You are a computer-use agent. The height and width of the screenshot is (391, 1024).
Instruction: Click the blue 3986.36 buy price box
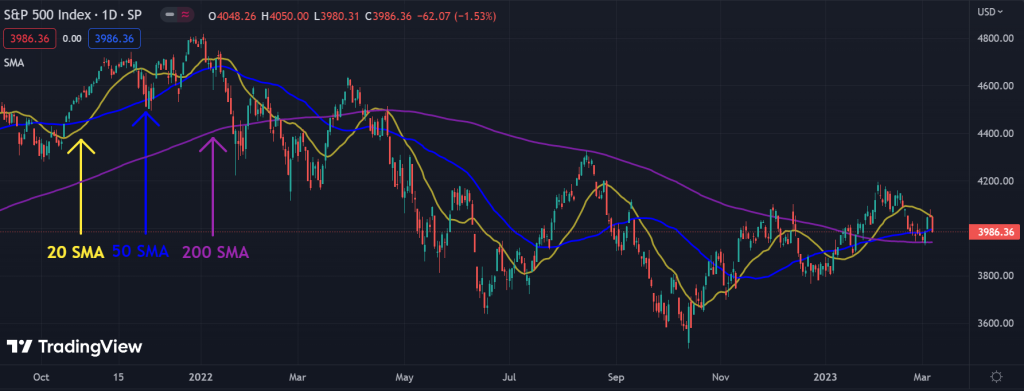point(114,39)
